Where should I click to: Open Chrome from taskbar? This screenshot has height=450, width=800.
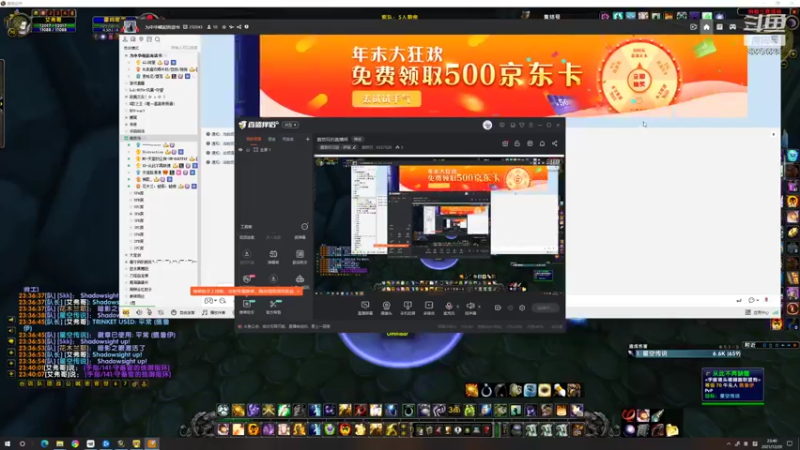pyautogui.click(x=75, y=444)
